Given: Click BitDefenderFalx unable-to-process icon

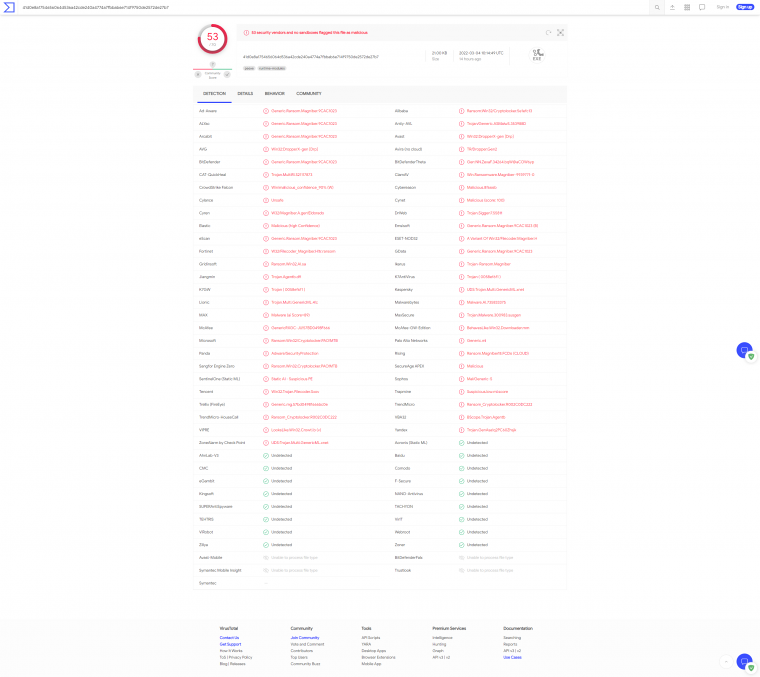Looking at the screenshot, I should click(x=461, y=558).
